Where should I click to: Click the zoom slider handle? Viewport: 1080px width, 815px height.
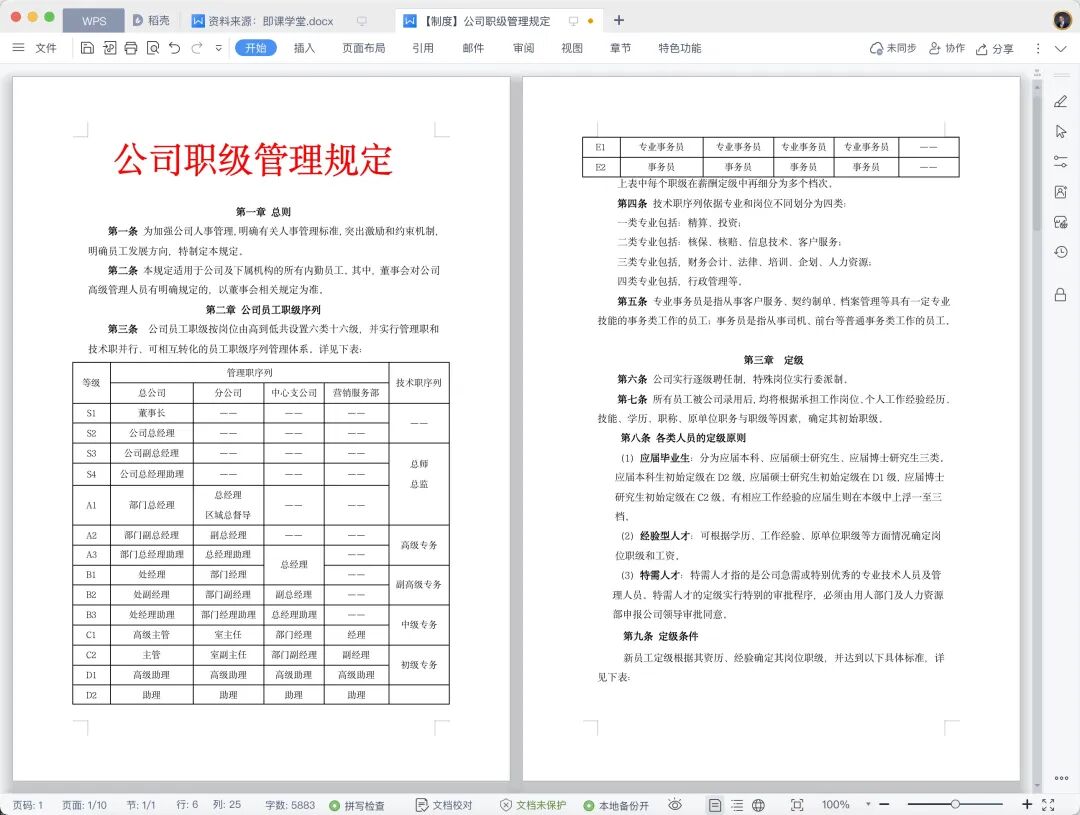coord(955,804)
